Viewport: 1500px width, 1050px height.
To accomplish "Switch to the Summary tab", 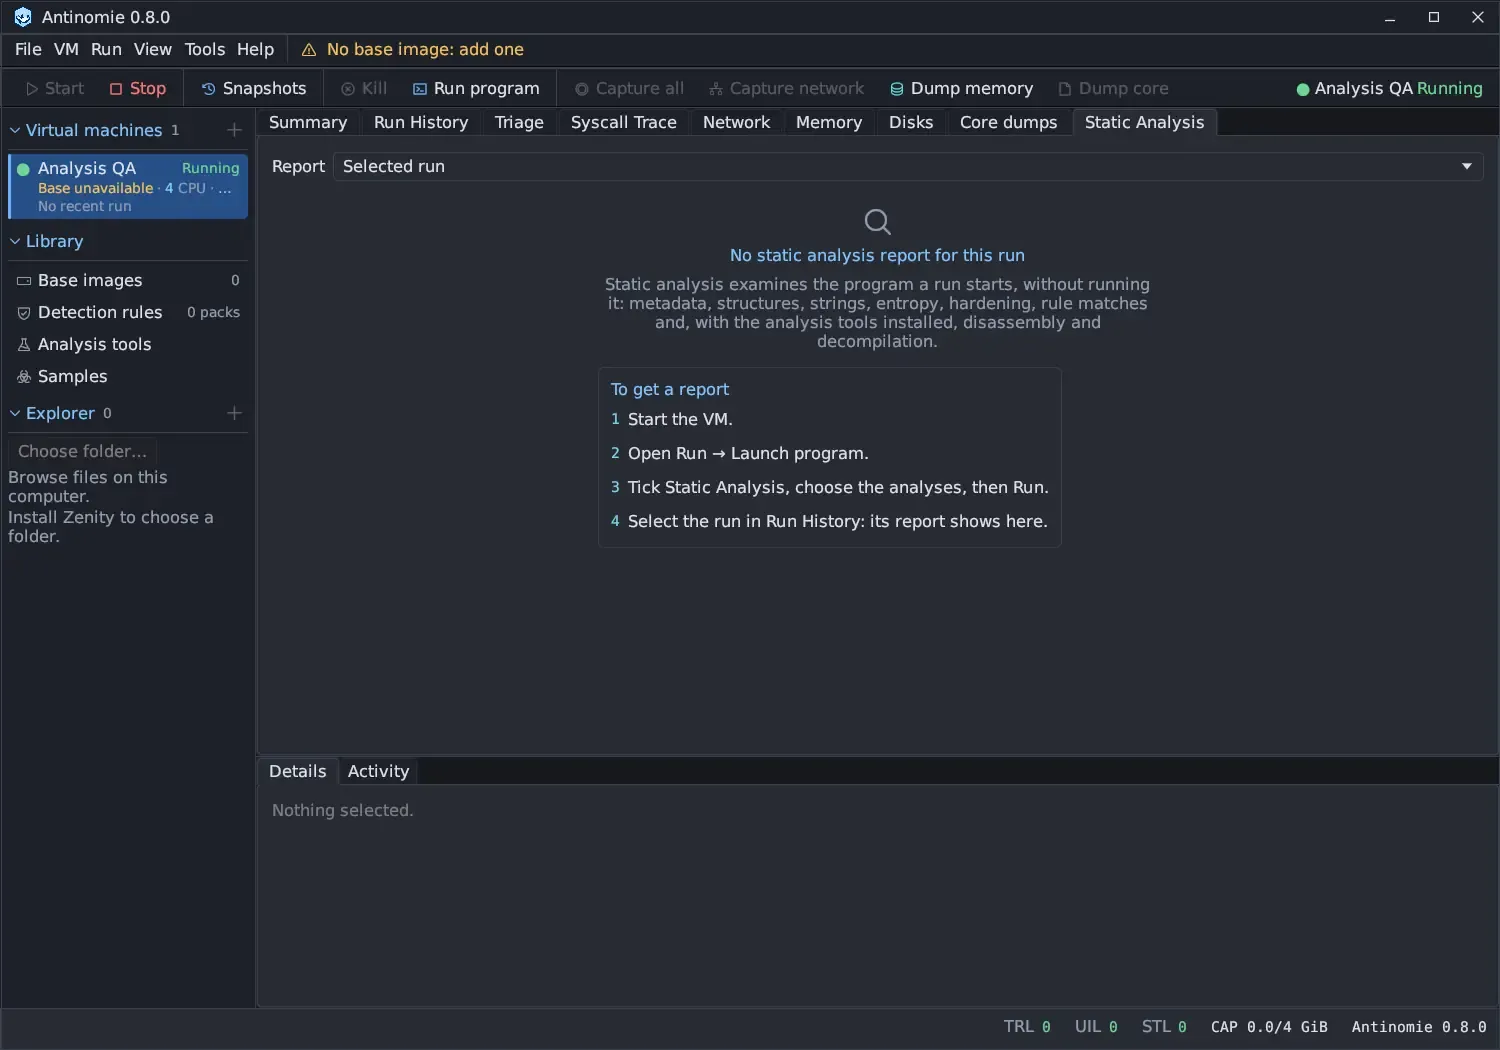I will pos(308,122).
